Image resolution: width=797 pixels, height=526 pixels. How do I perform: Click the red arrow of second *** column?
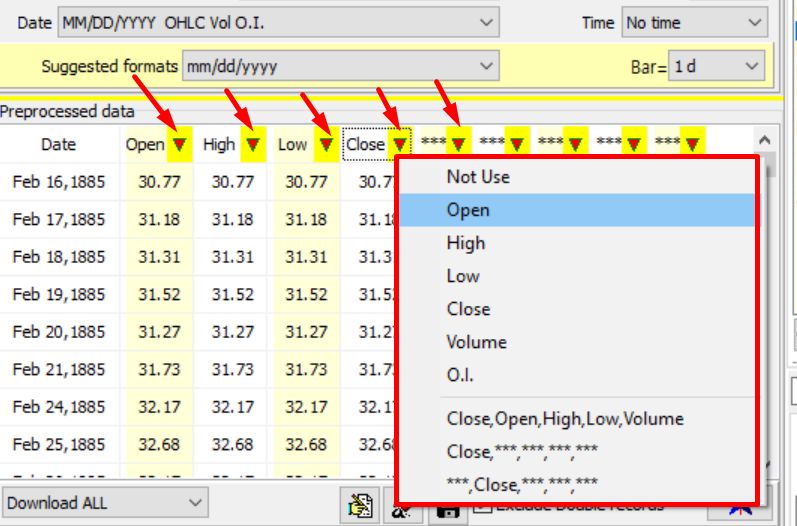pyautogui.click(x=516, y=144)
